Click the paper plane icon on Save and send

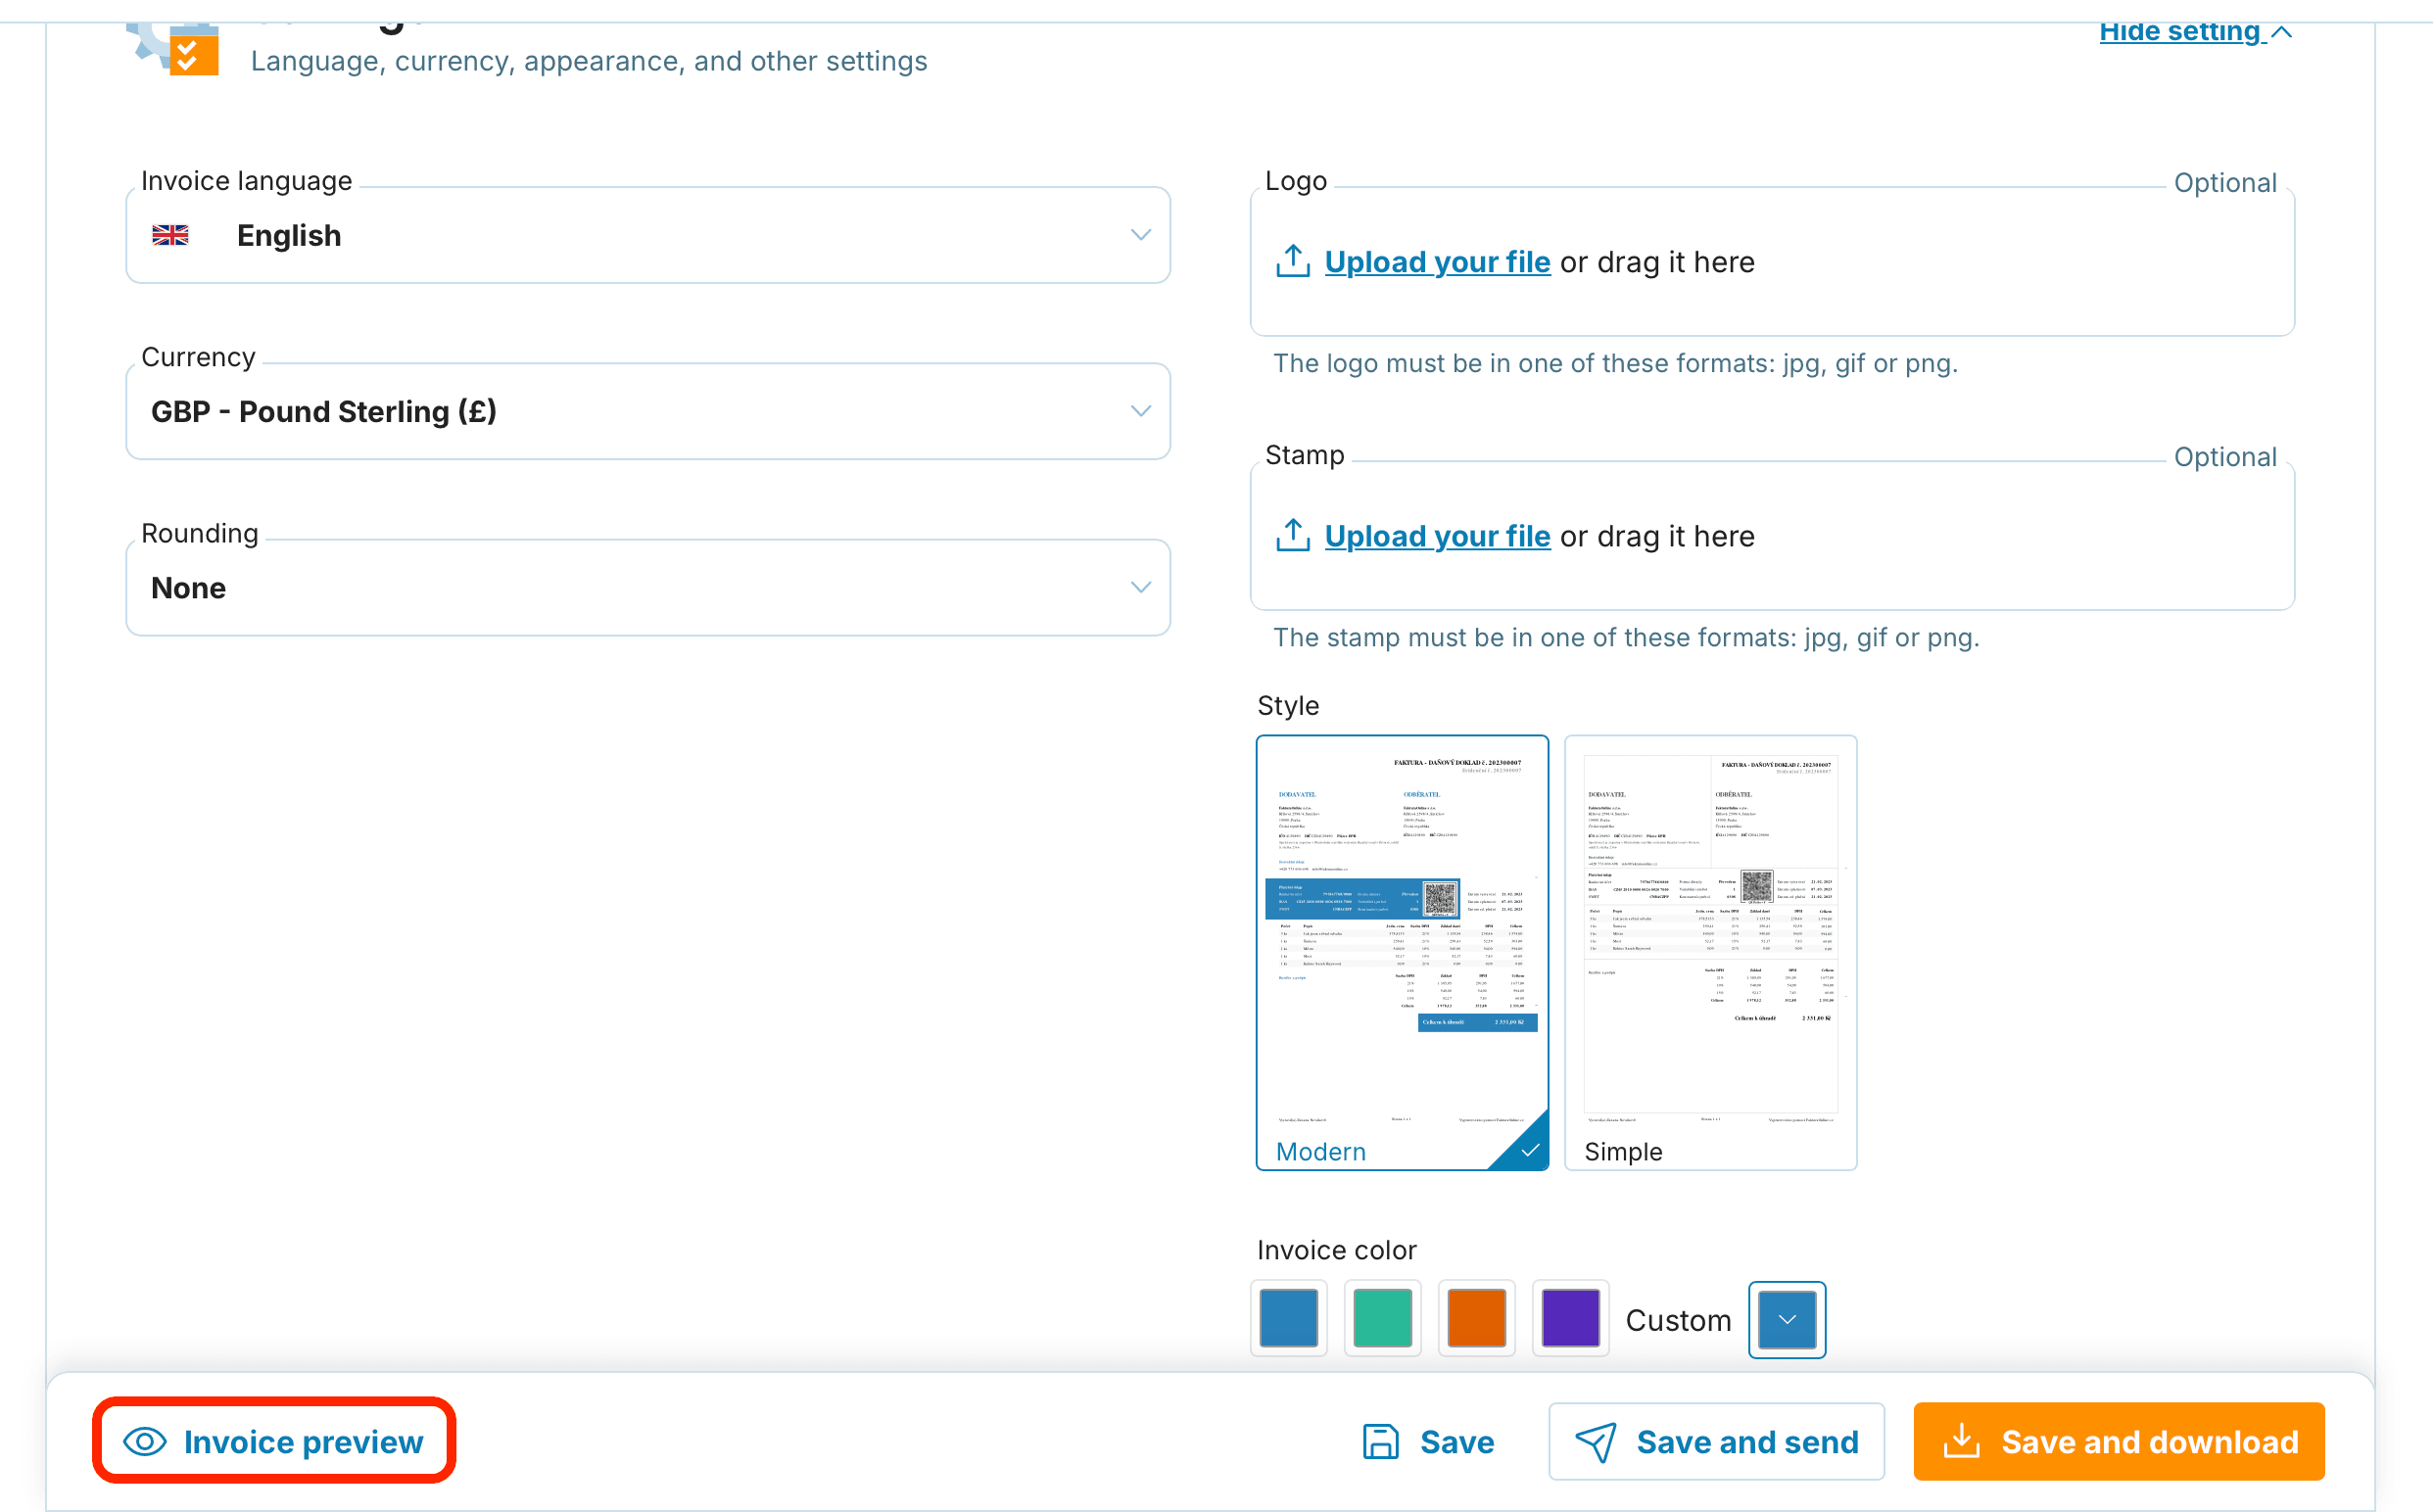pos(1596,1442)
